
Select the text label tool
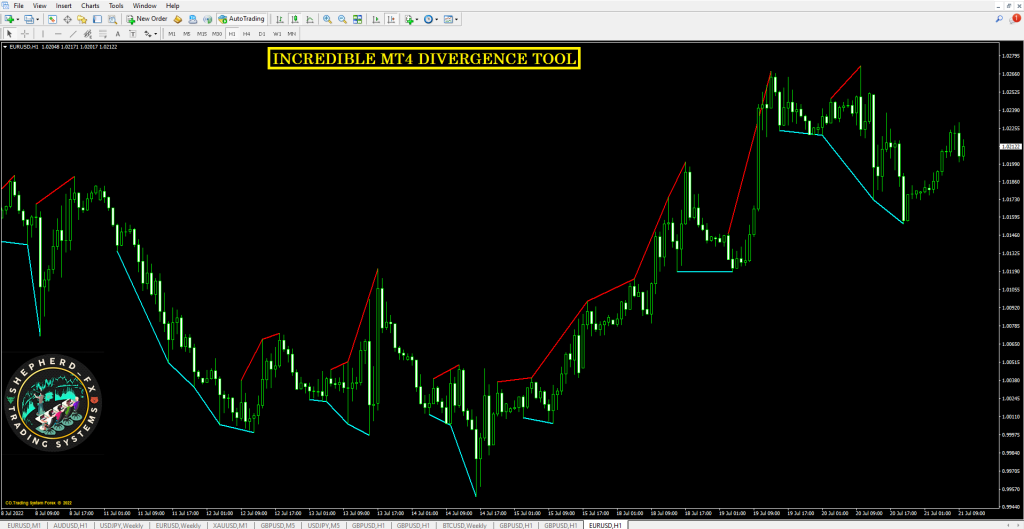[117, 34]
